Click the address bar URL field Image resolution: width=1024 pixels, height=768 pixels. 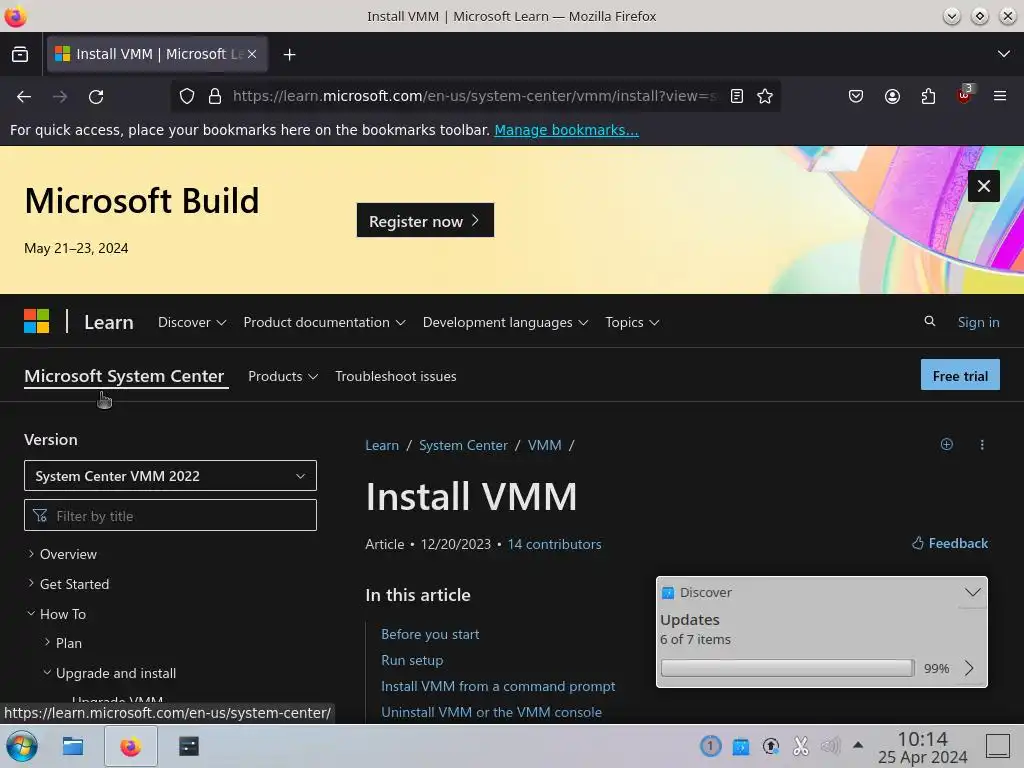pos(475,97)
